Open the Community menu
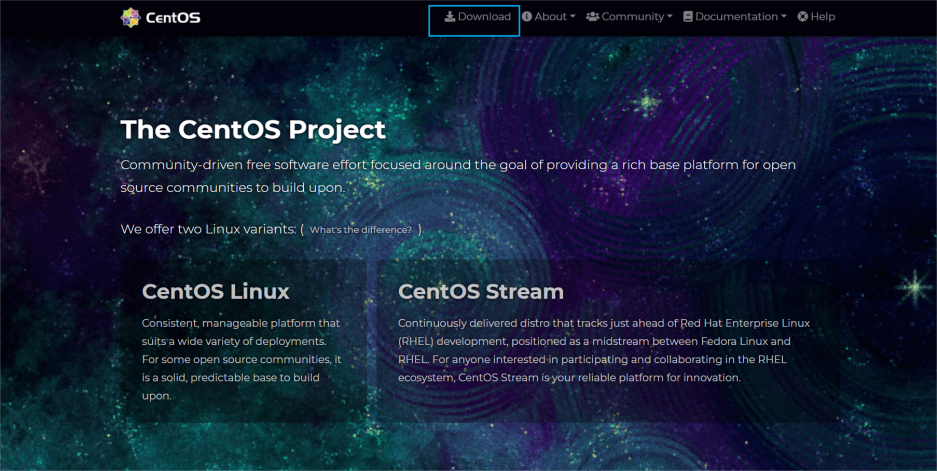The image size is (937, 471). tap(629, 17)
